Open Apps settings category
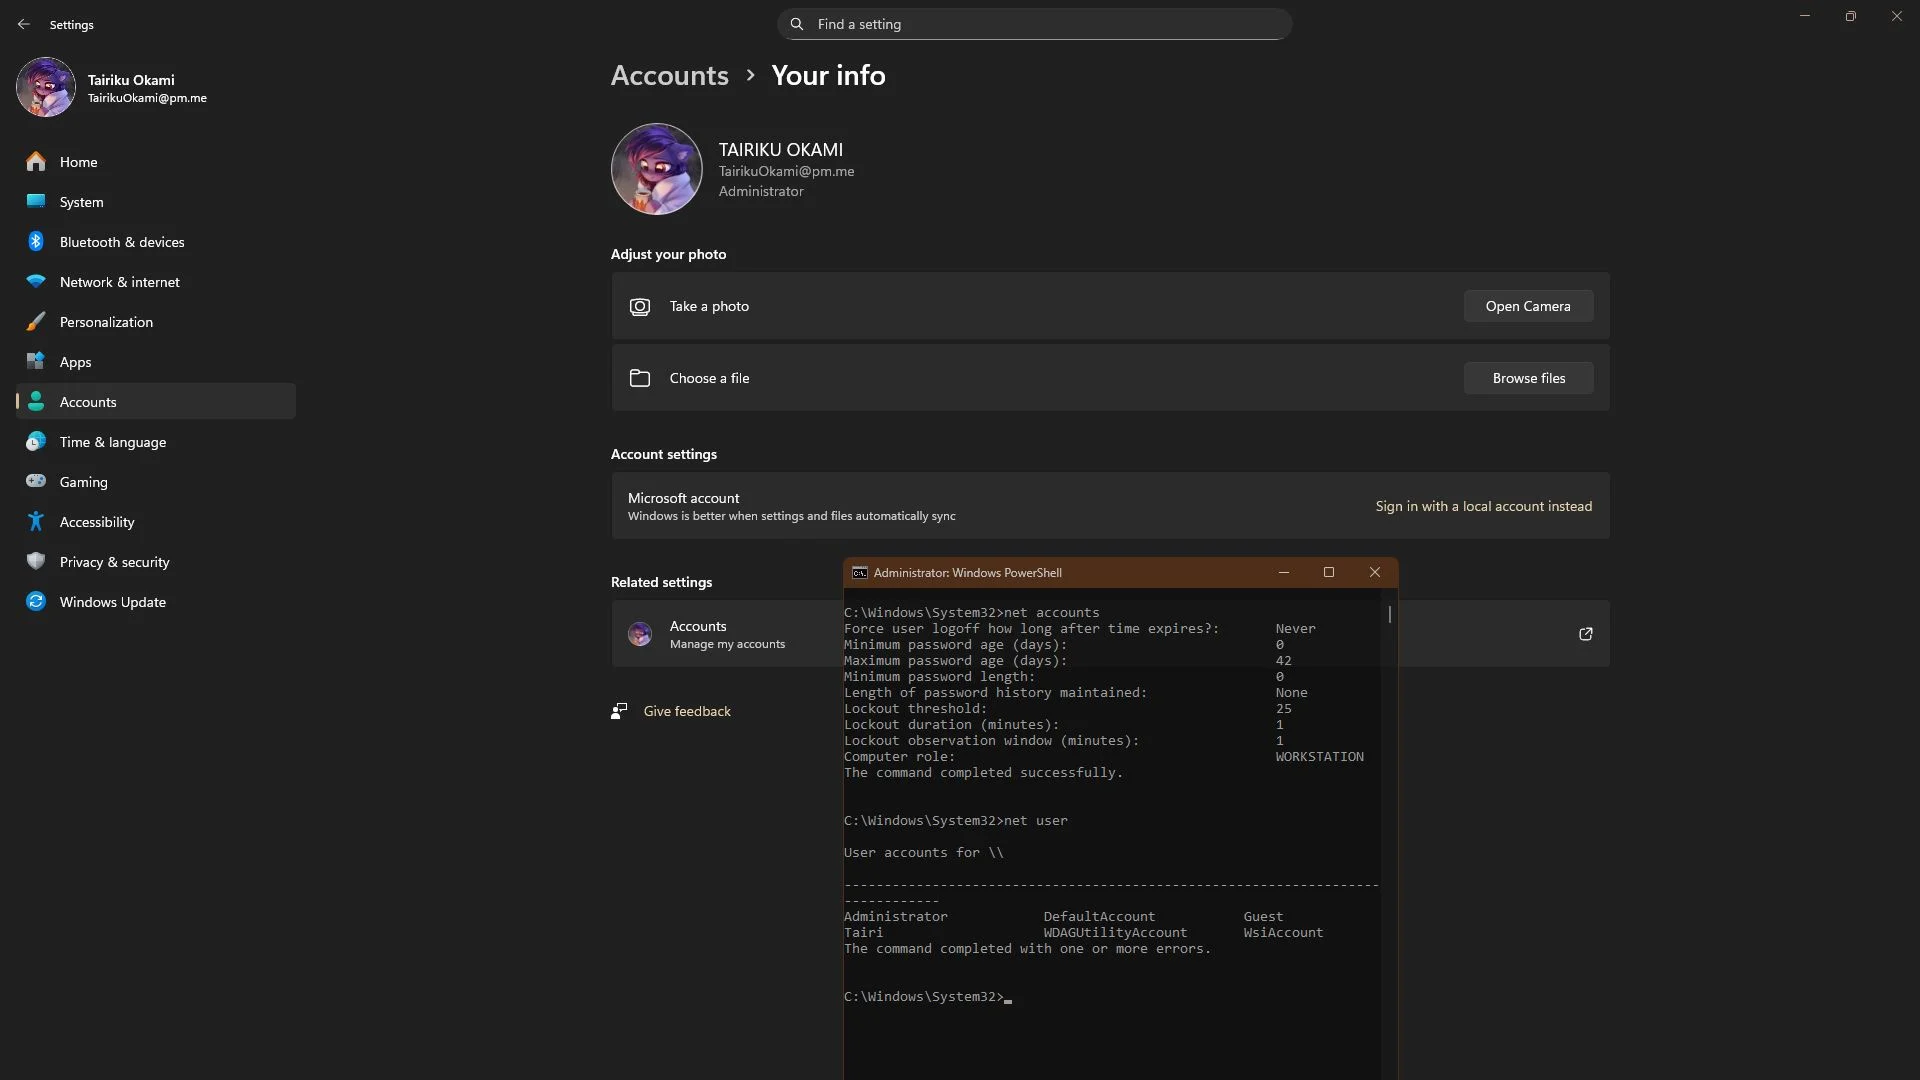1920x1080 pixels. point(156,362)
